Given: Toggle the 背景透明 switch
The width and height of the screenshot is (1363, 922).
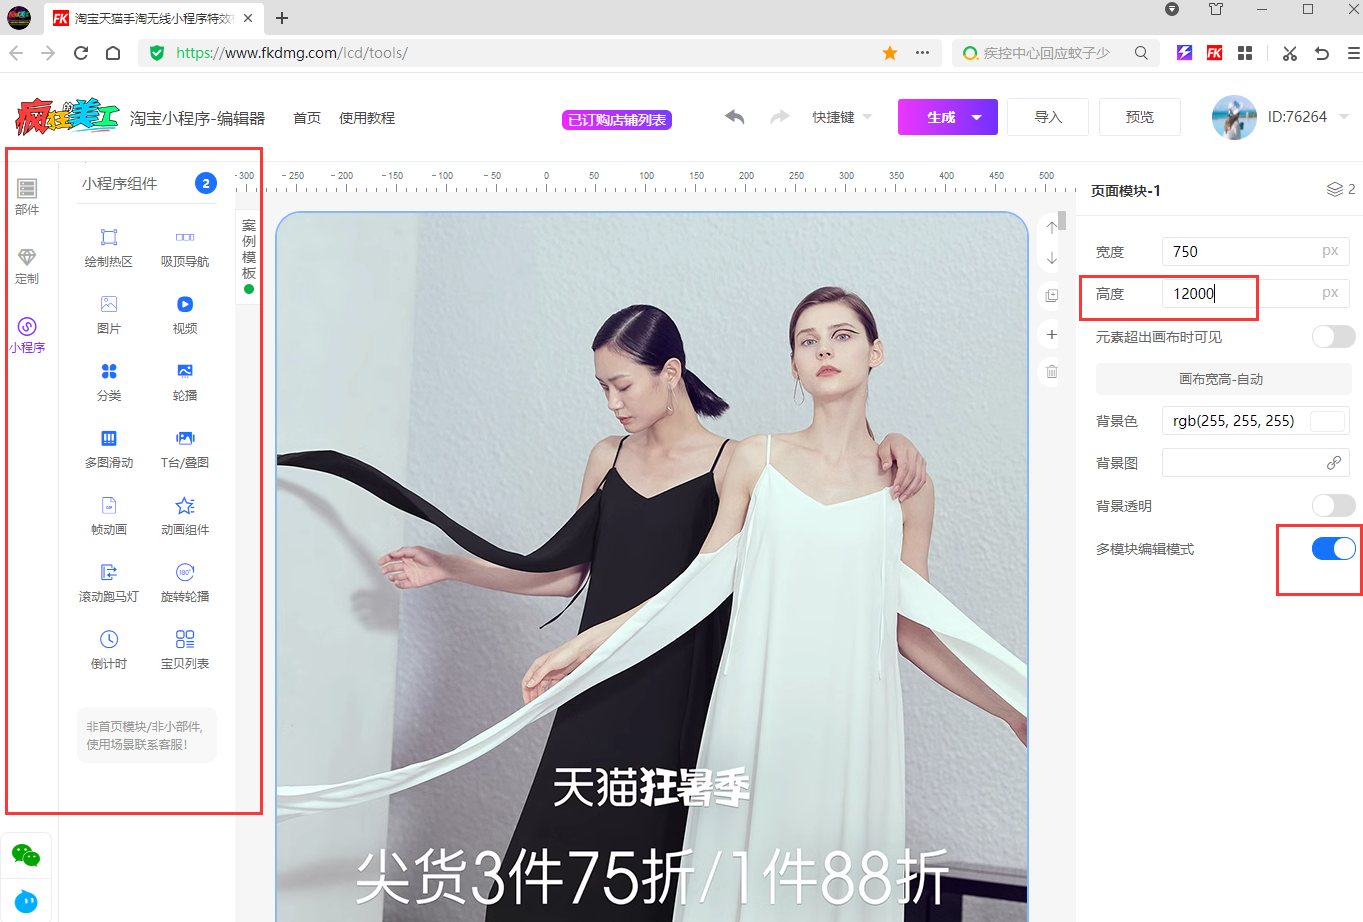Looking at the screenshot, I should click(x=1333, y=506).
